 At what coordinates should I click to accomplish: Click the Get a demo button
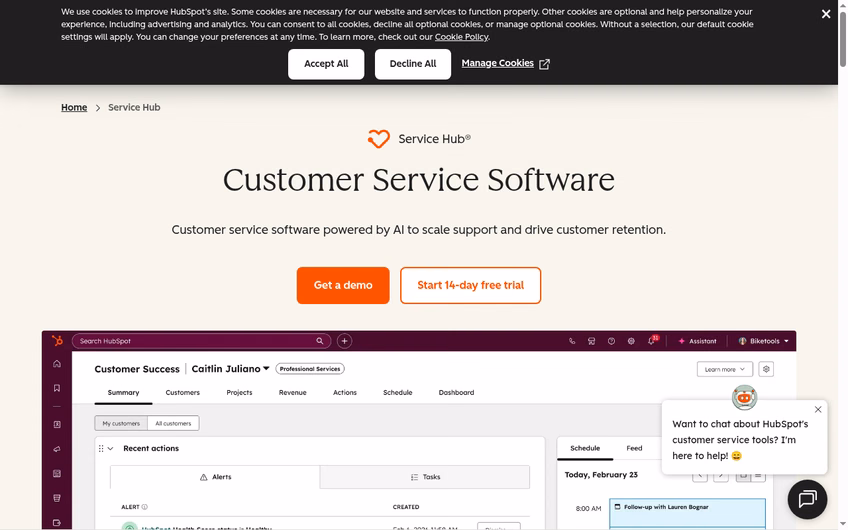click(x=343, y=285)
